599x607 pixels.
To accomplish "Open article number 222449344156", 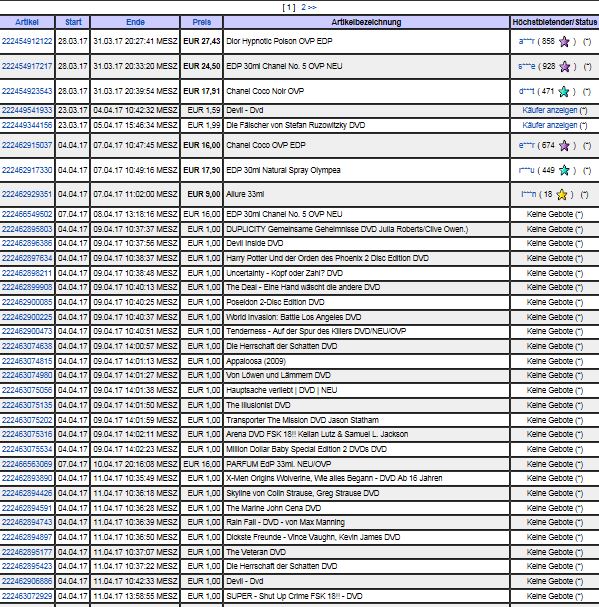I will coord(27,125).
